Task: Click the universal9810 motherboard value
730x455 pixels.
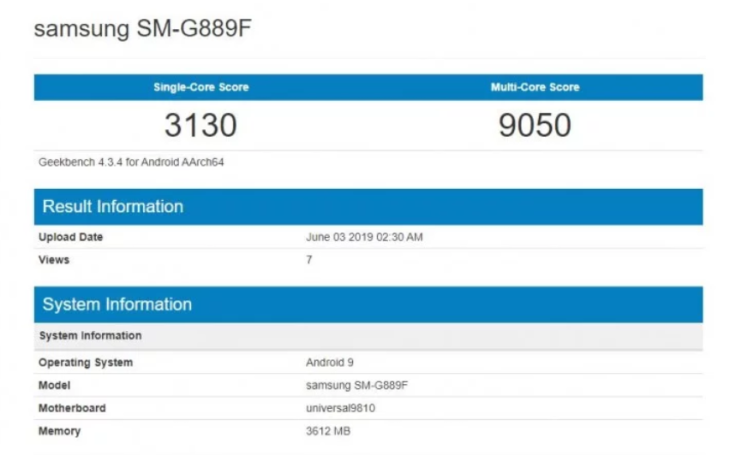Action: 340,408
